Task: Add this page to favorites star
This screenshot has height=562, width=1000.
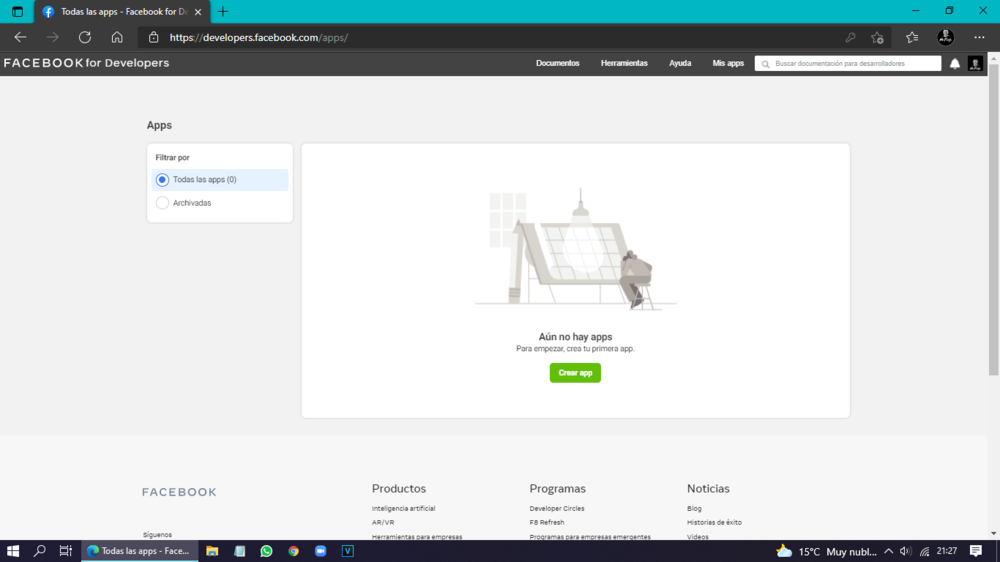Action: click(877, 37)
